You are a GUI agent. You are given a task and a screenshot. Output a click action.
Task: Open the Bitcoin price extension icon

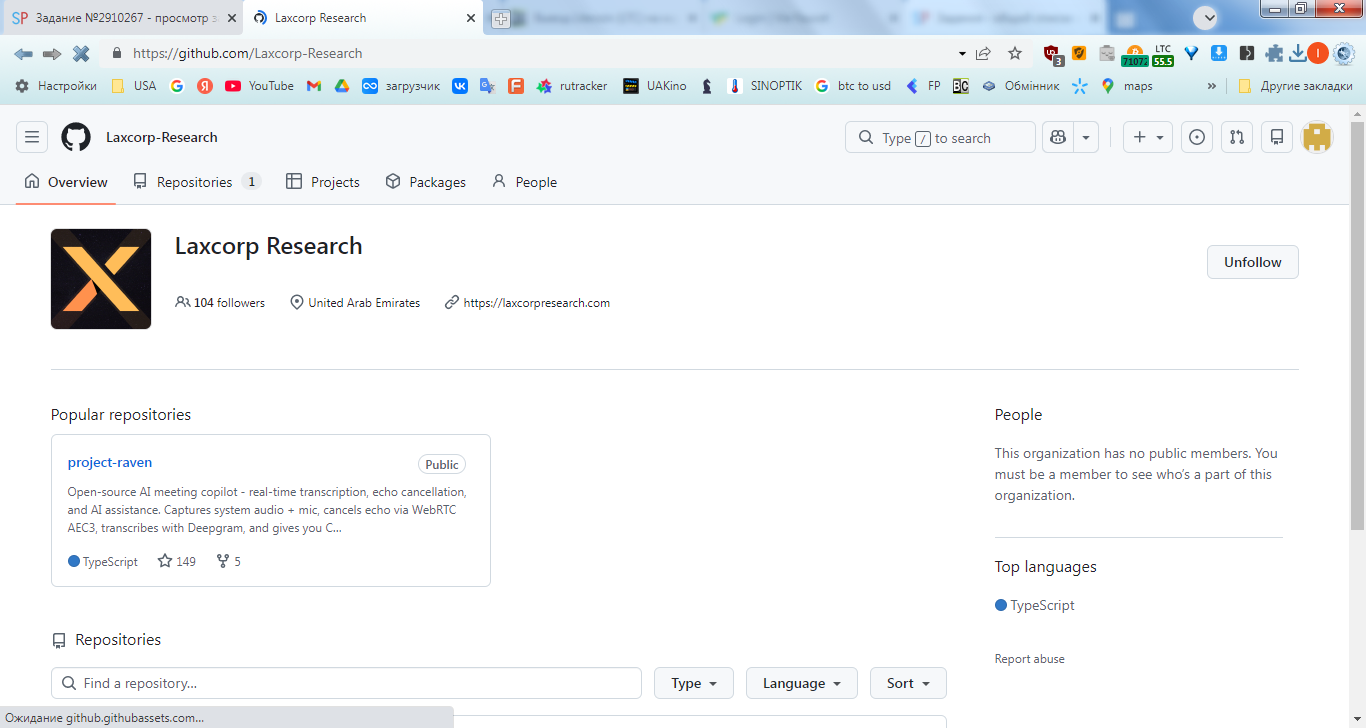1135,55
